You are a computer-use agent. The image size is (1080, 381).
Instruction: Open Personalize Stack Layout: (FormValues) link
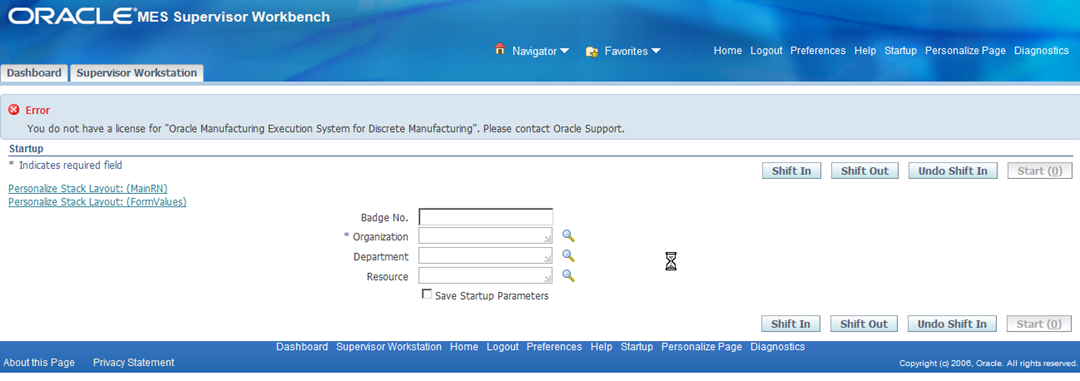(97, 202)
